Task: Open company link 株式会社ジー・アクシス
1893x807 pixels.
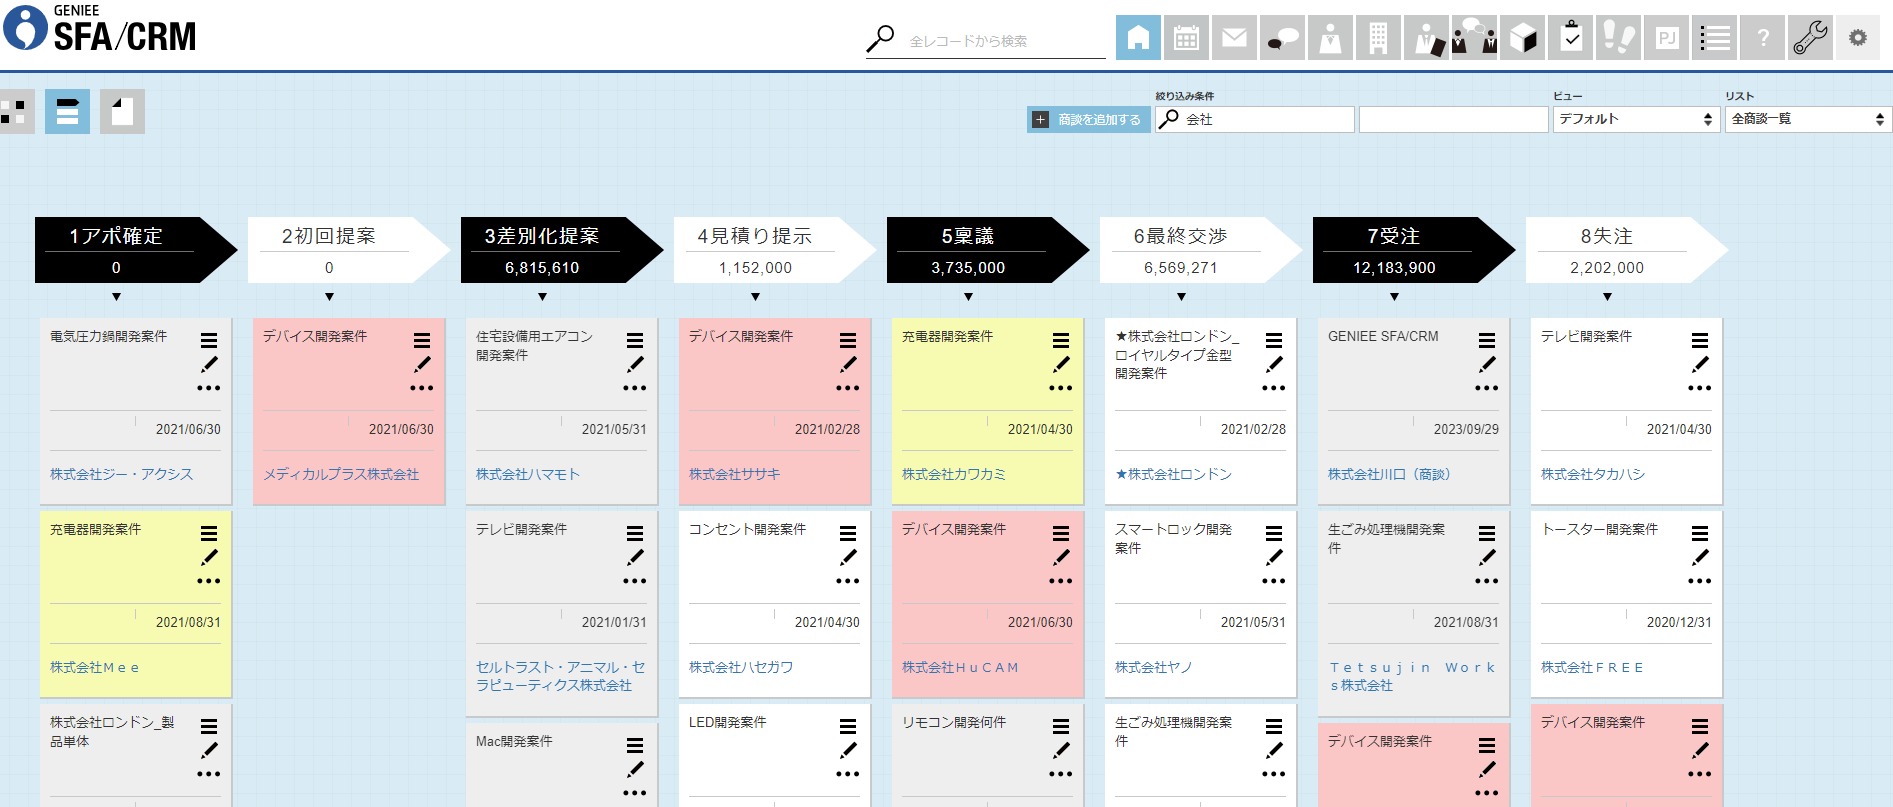Action: (x=122, y=474)
